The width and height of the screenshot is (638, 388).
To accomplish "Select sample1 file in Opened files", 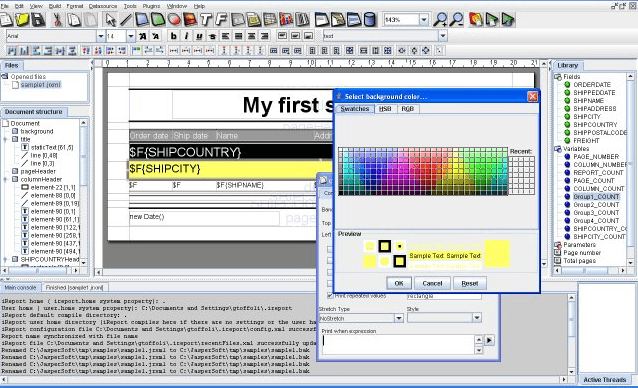I will 40,85.
